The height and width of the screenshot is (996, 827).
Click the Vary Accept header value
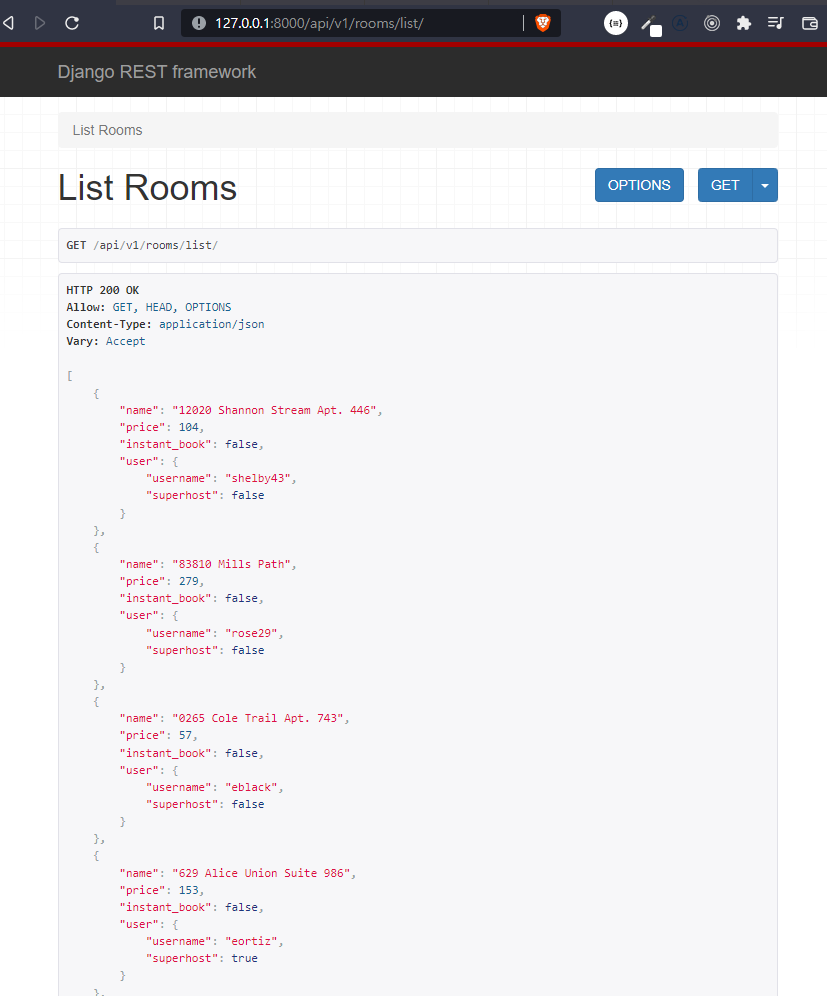pyautogui.click(x=125, y=341)
